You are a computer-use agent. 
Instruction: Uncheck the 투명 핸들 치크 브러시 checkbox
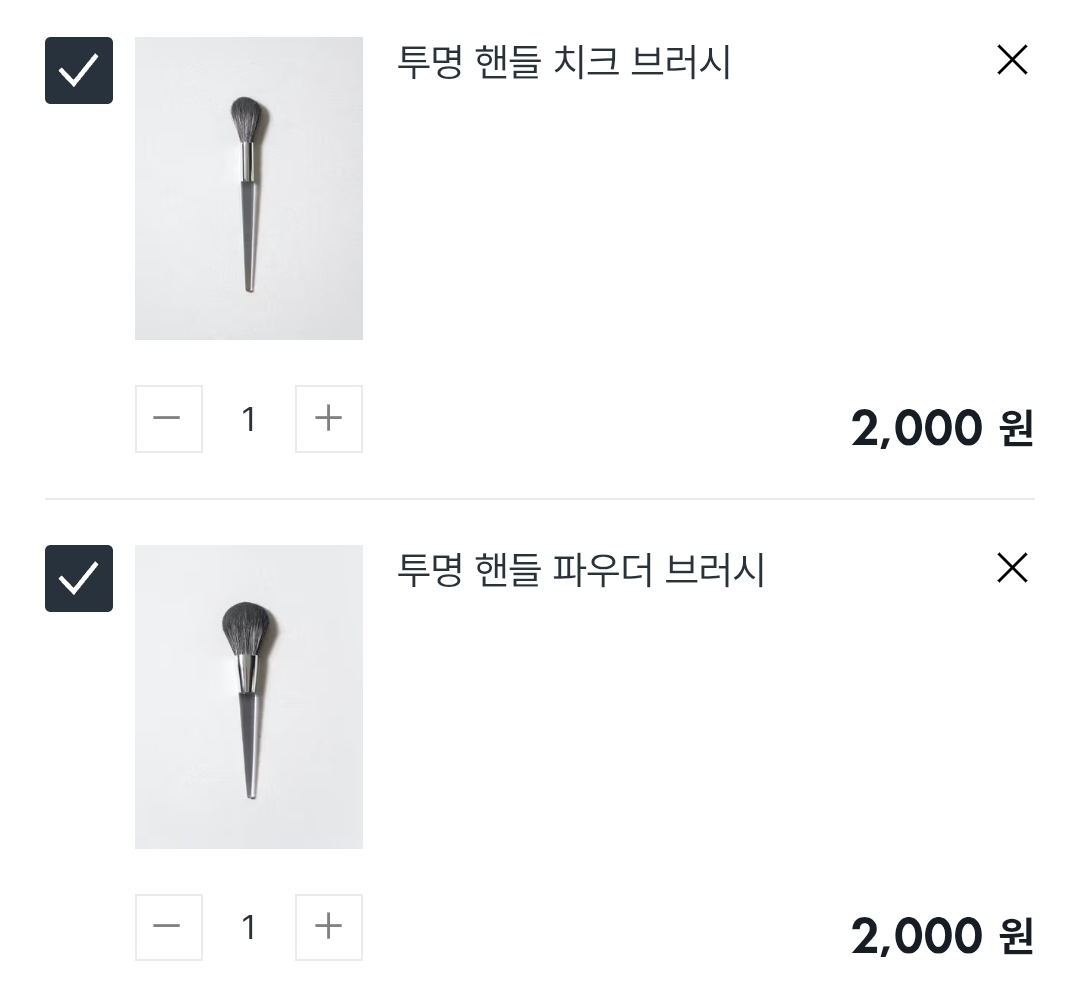[79, 71]
